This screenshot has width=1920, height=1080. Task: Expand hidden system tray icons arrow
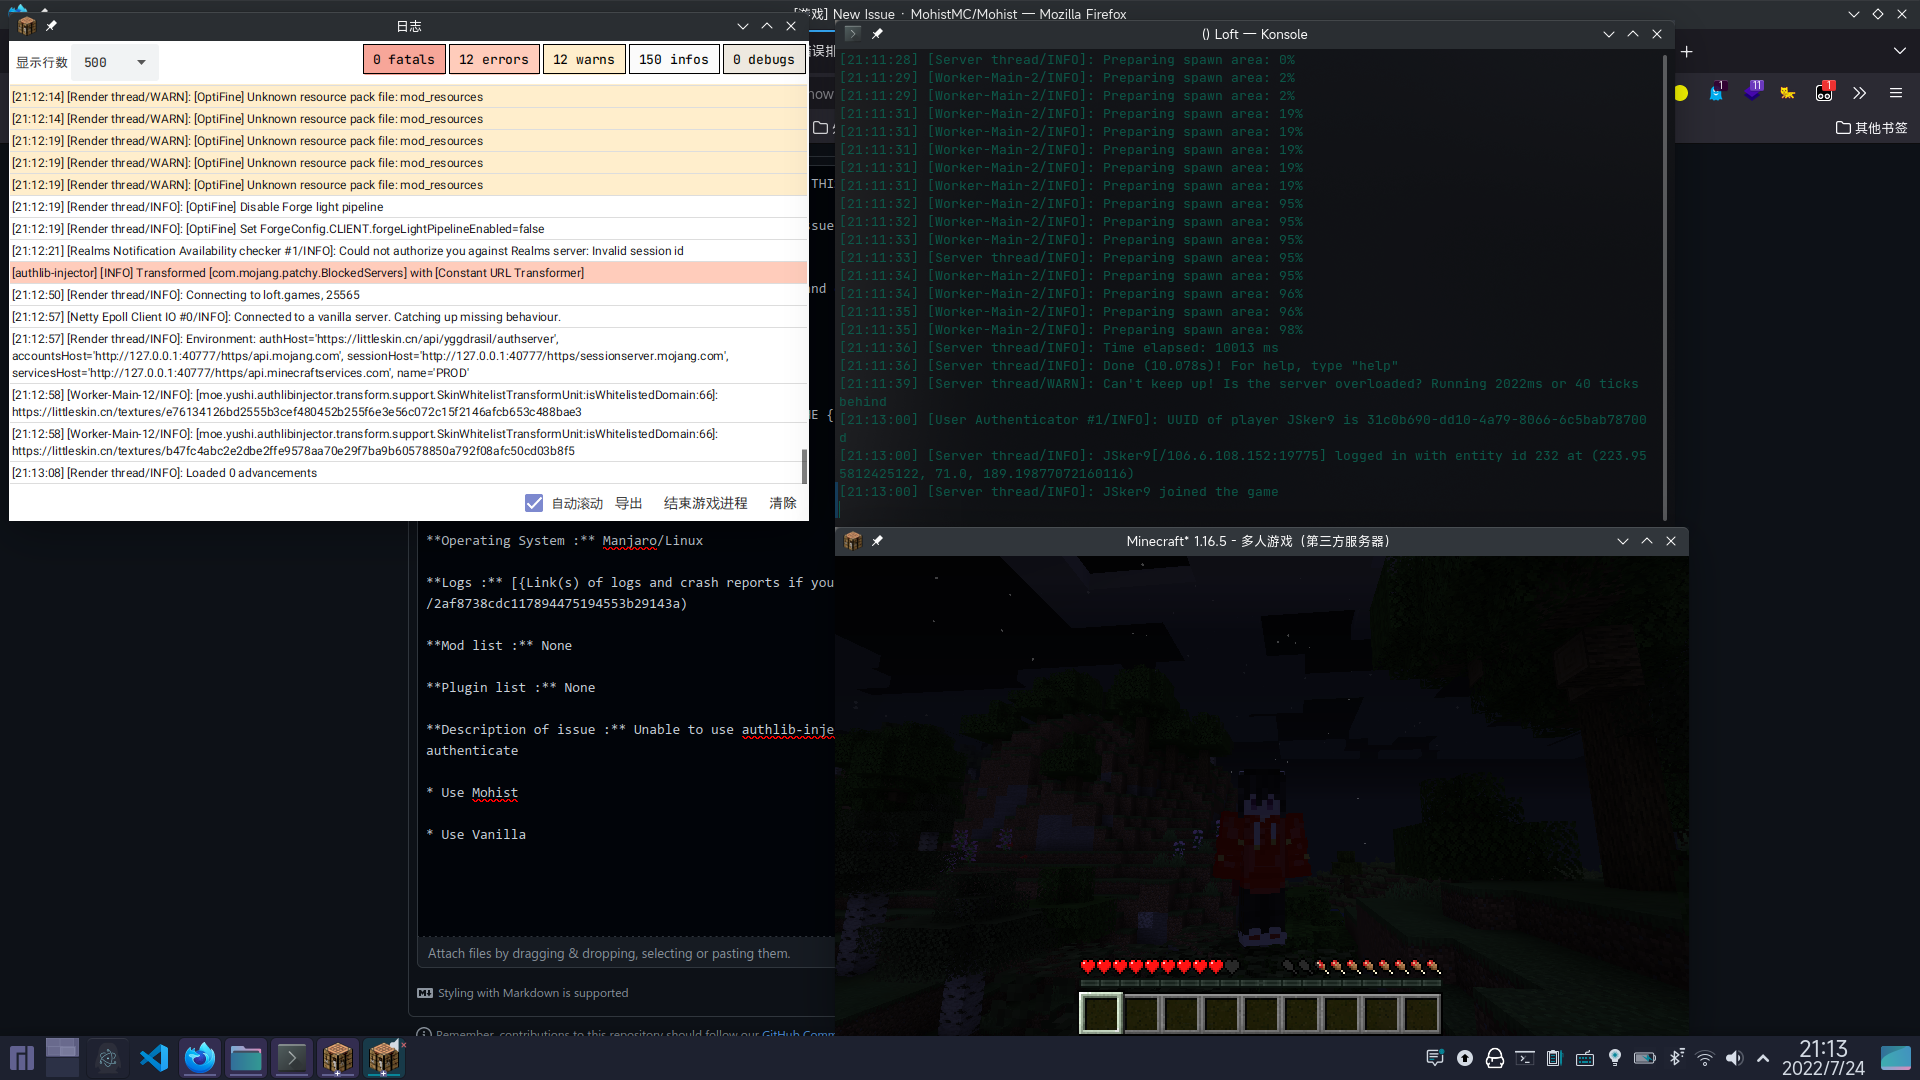coord(1762,1057)
